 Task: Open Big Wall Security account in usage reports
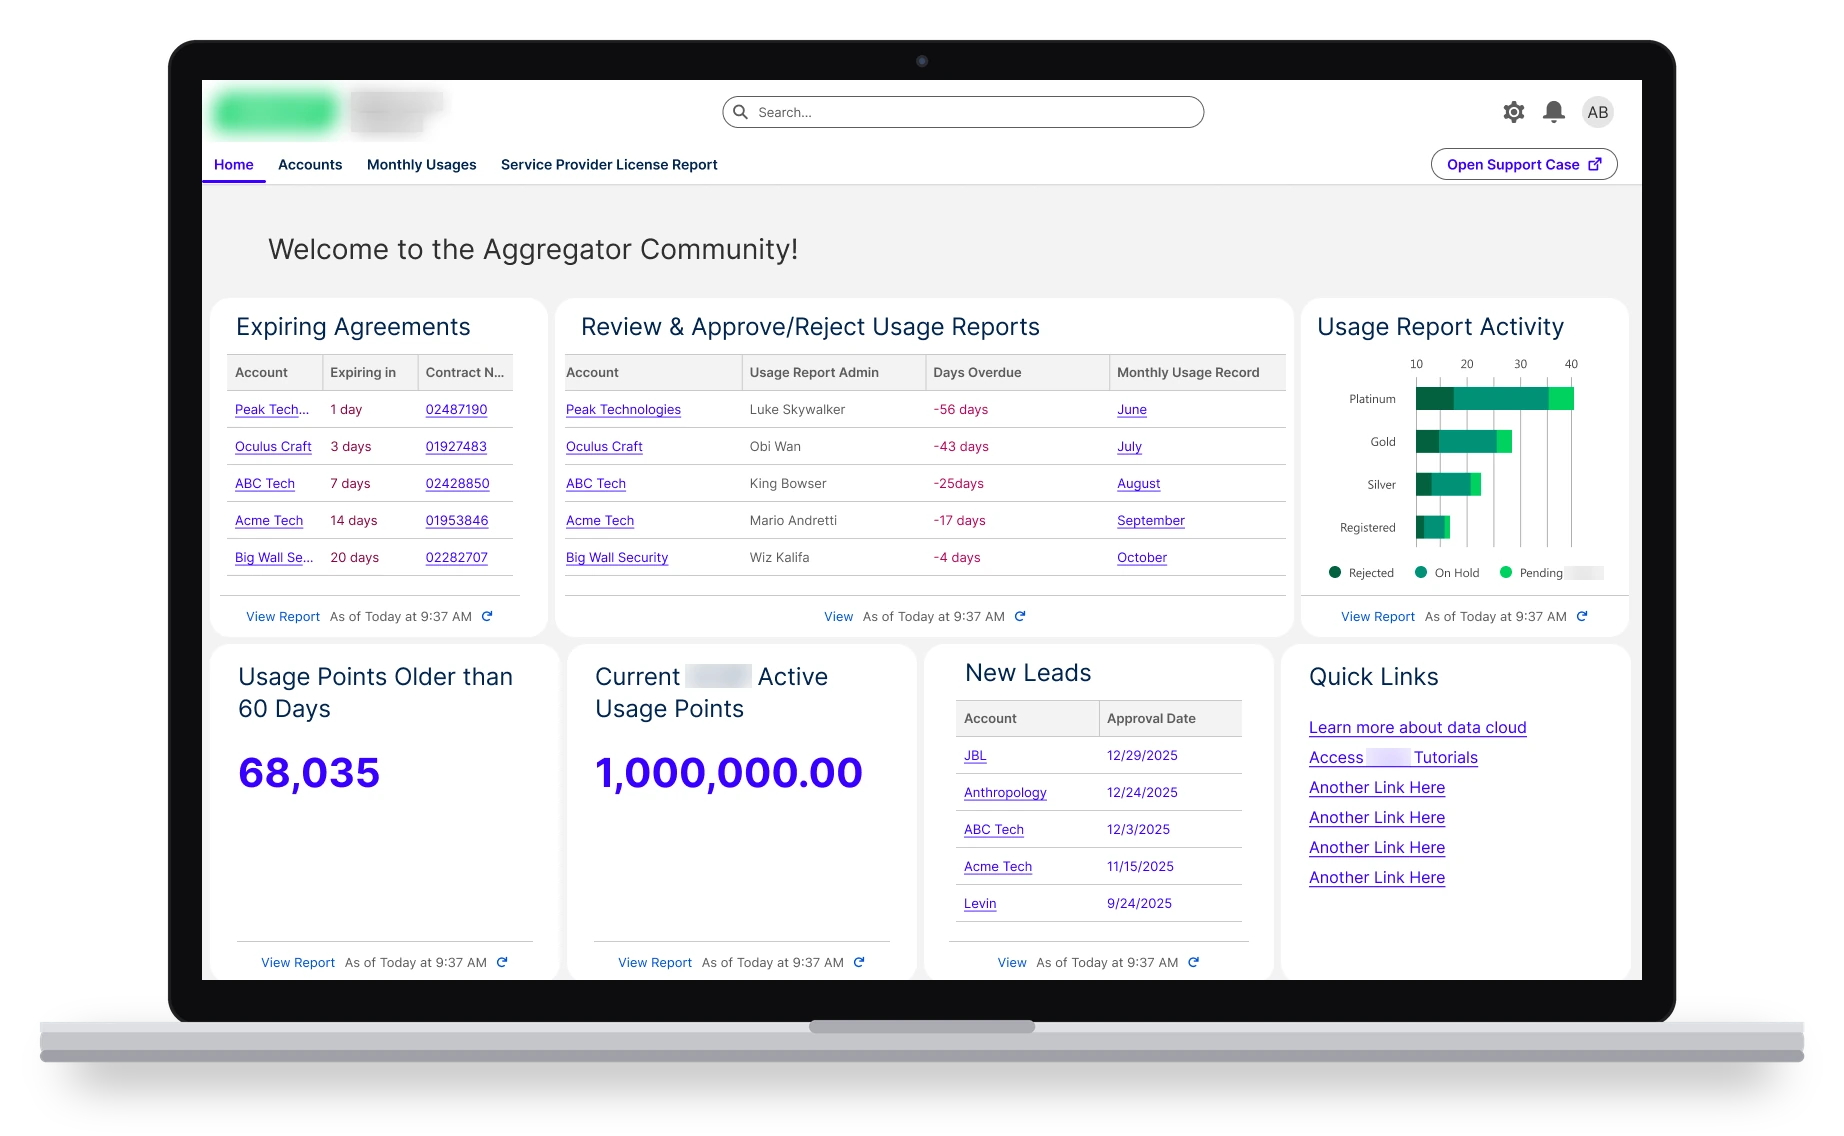[x=617, y=557]
